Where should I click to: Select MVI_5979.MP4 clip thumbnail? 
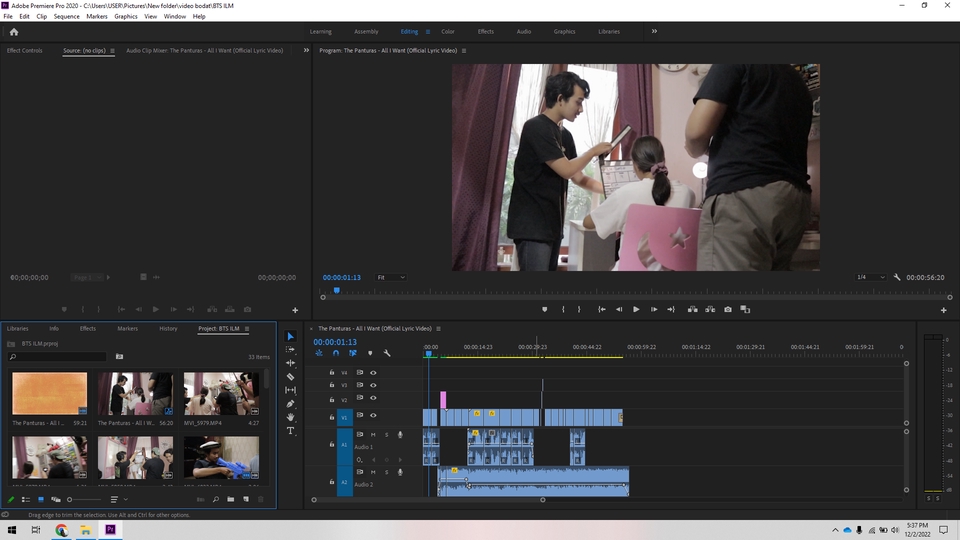coord(221,394)
